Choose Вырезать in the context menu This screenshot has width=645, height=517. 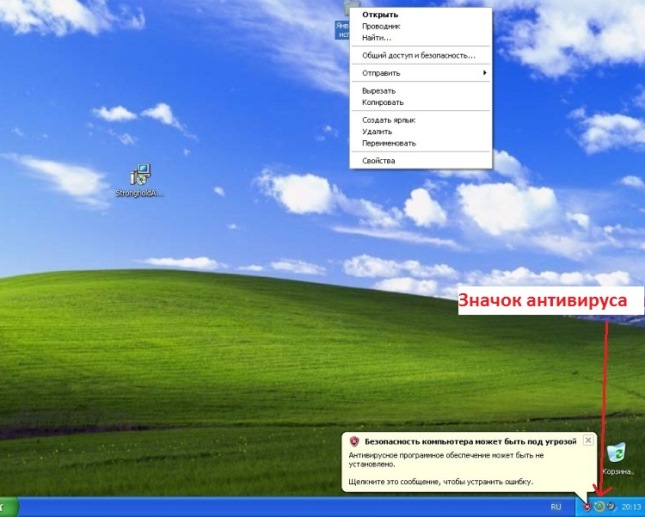(x=420, y=91)
